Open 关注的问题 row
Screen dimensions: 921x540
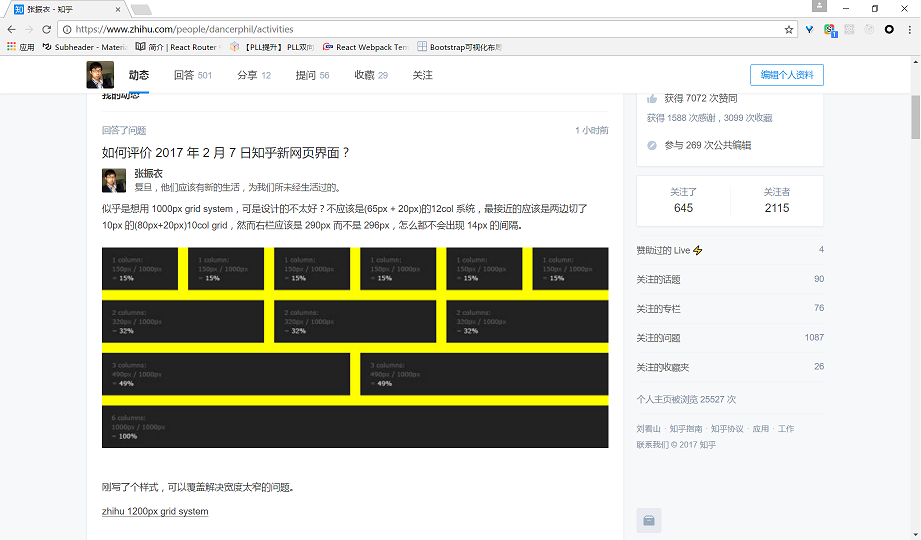click(730, 338)
